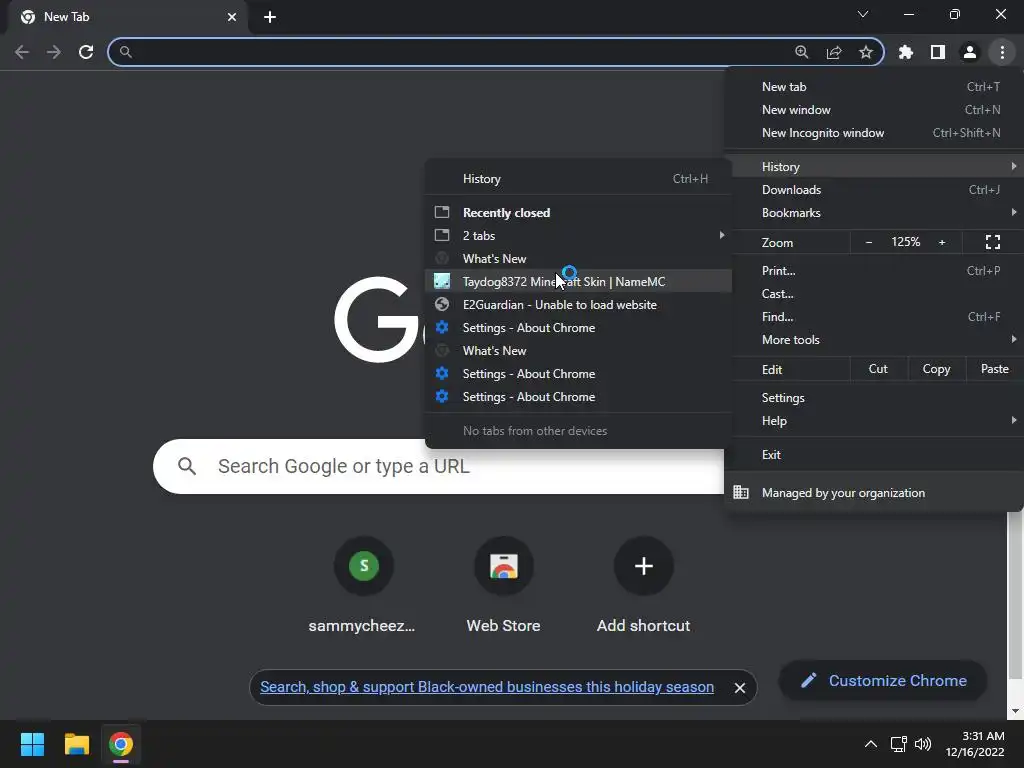This screenshot has height=768, width=1024.
Task: Click the volume speaker tray icon
Action: [923, 744]
